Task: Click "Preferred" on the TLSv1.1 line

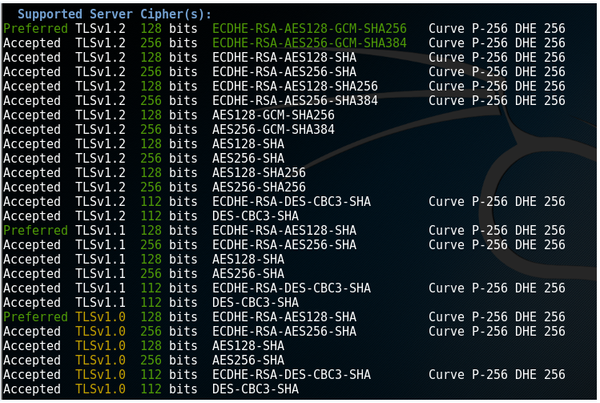Action: tap(35, 230)
